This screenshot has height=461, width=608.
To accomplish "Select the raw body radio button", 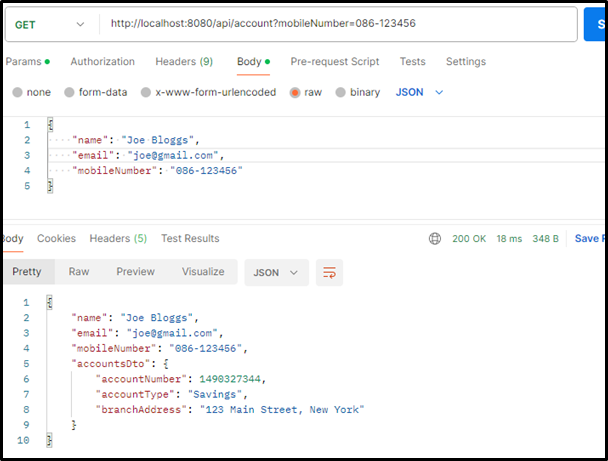I will [295, 92].
